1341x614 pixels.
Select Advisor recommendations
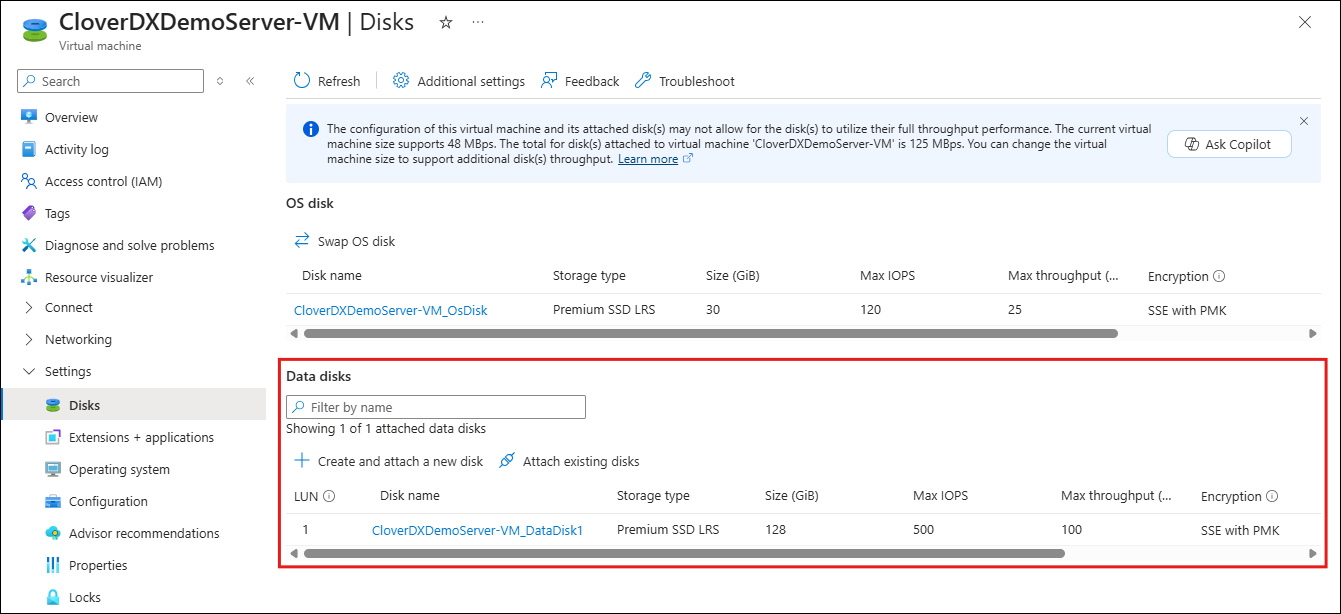coord(145,533)
